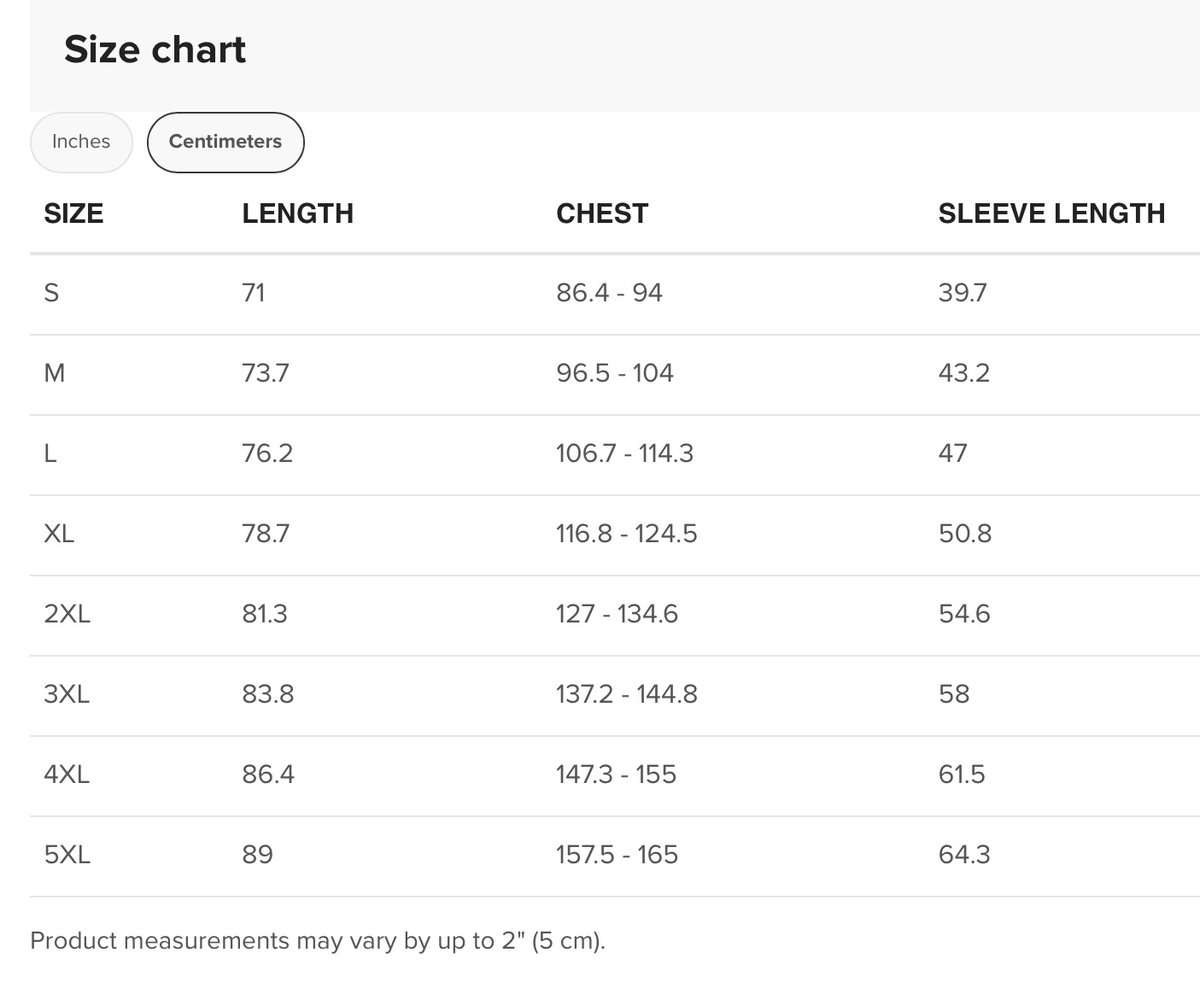Select the 5XL size row label
This screenshot has width=1200, height=1005.
[67, 855]
